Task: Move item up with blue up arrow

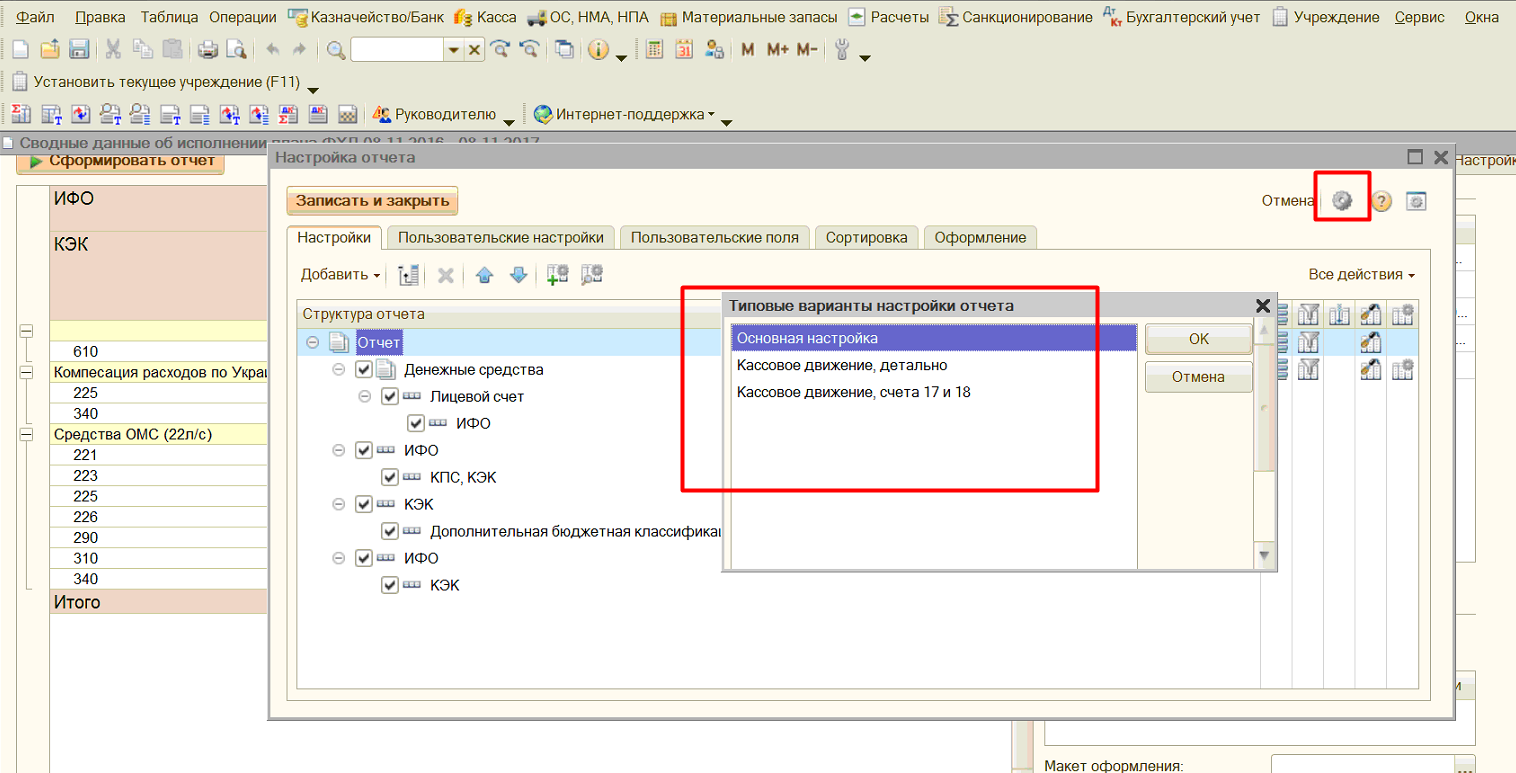Action: tap(484, 275)
